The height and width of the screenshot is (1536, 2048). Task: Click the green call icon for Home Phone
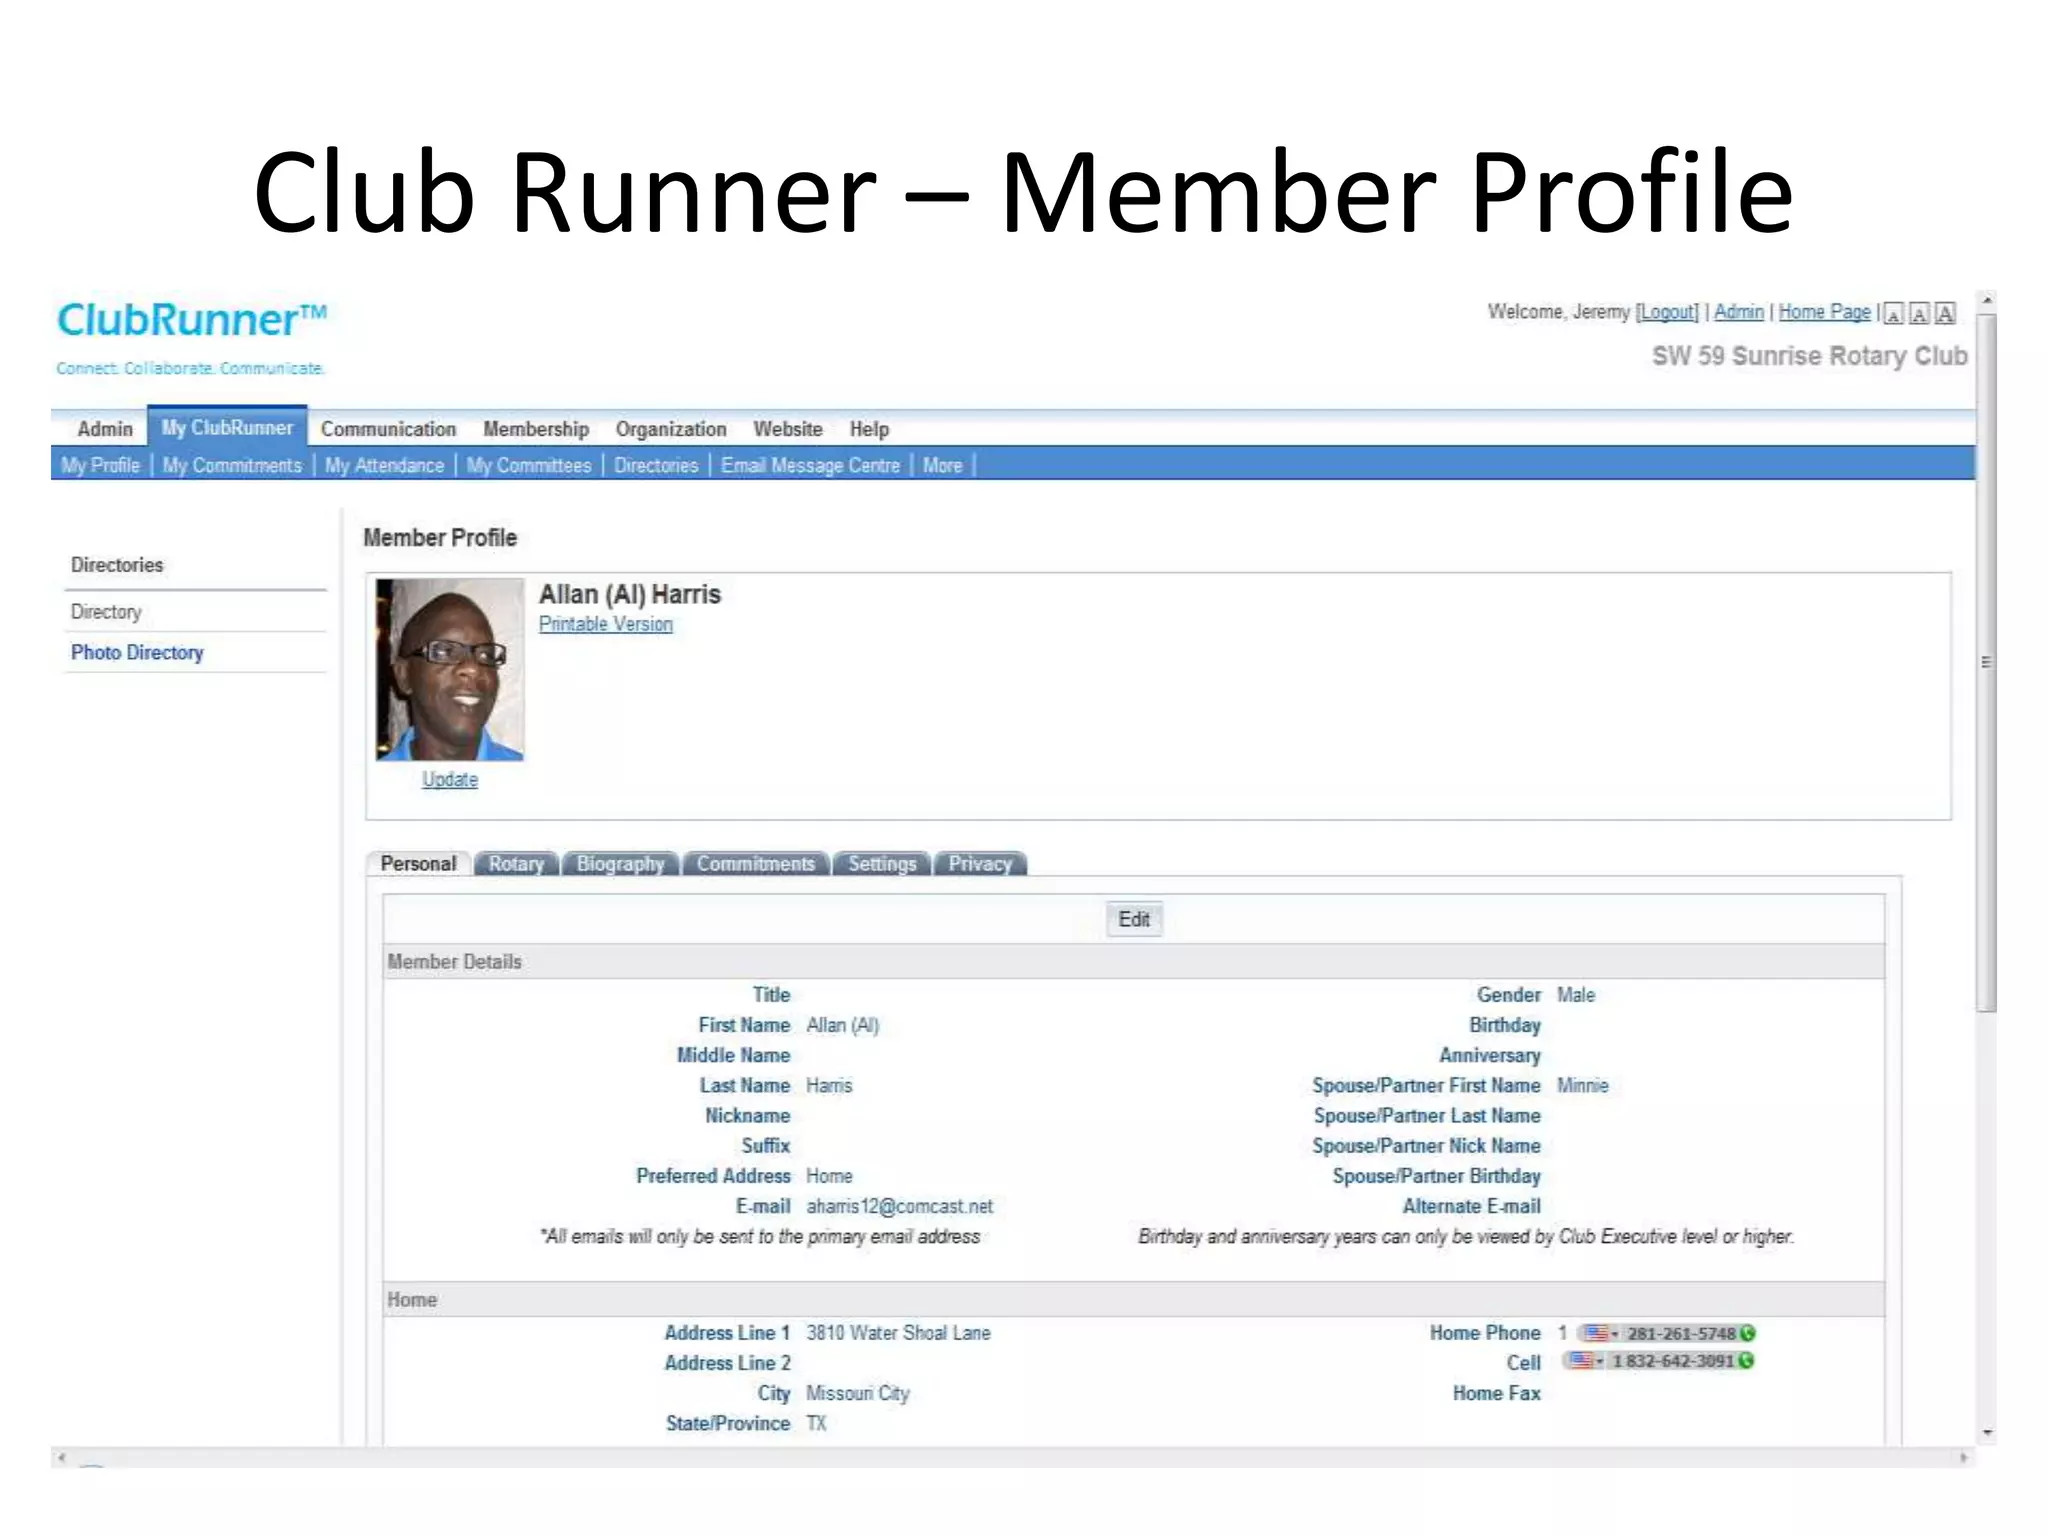(1748, 1333)
